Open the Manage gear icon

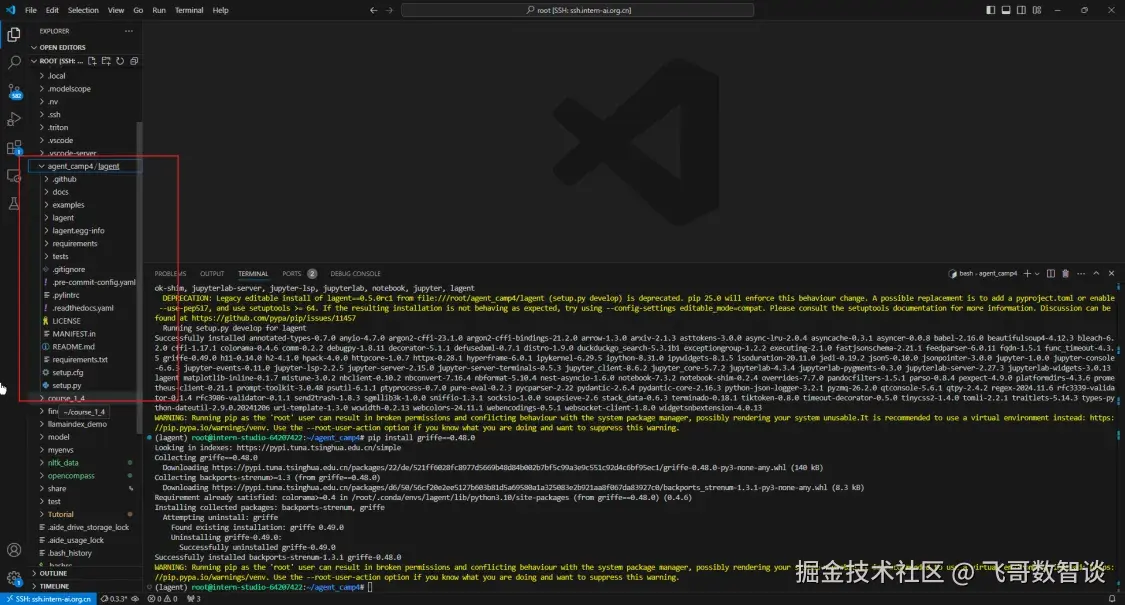tap(14, 578)
